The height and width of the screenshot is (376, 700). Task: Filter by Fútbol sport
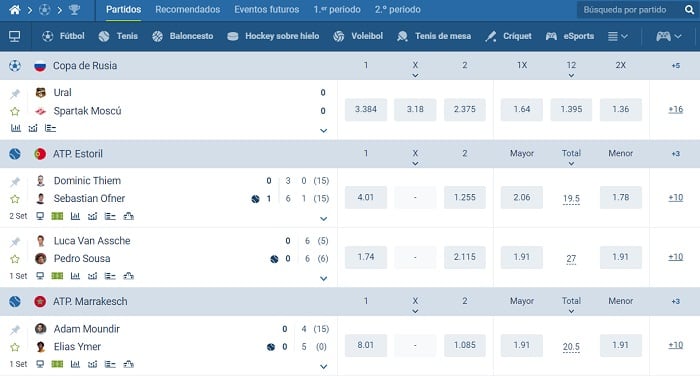click(63, 36)
